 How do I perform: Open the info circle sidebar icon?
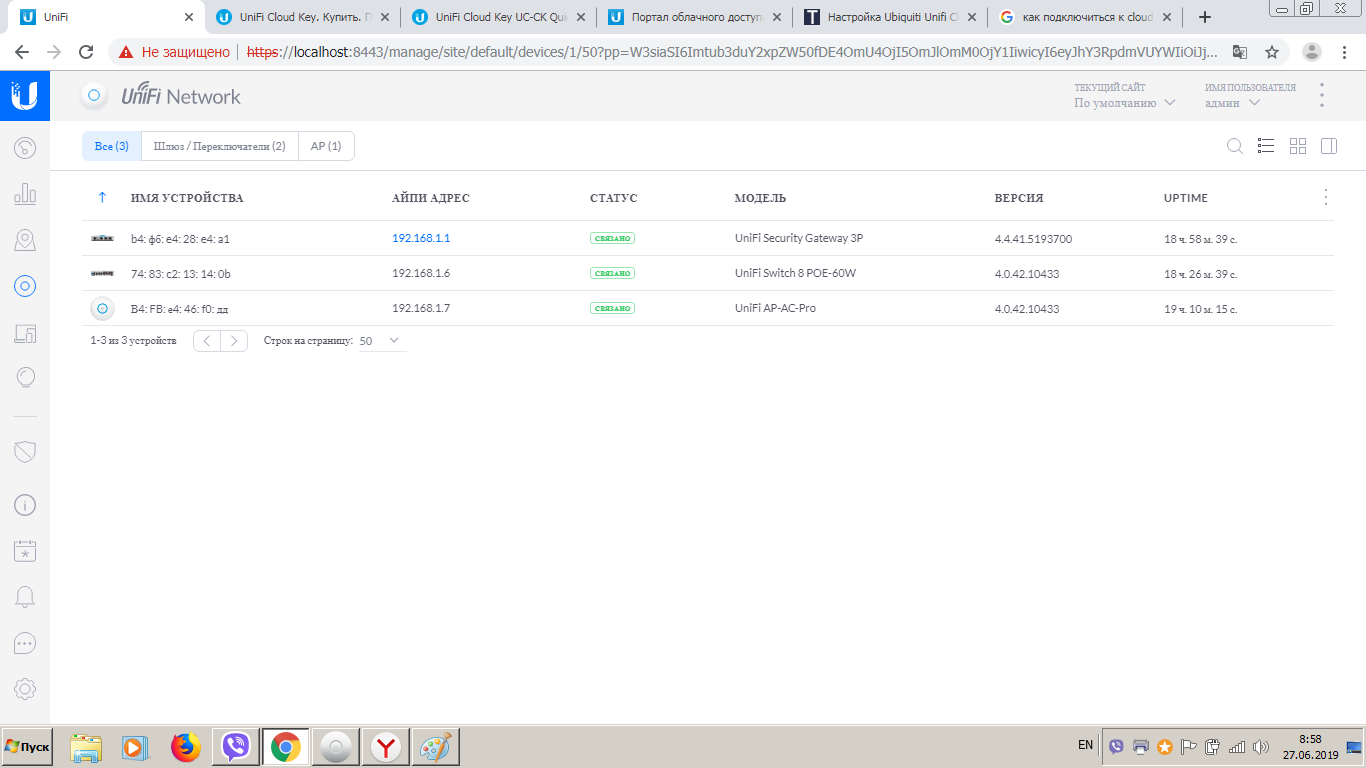click(x=25, y=505)
